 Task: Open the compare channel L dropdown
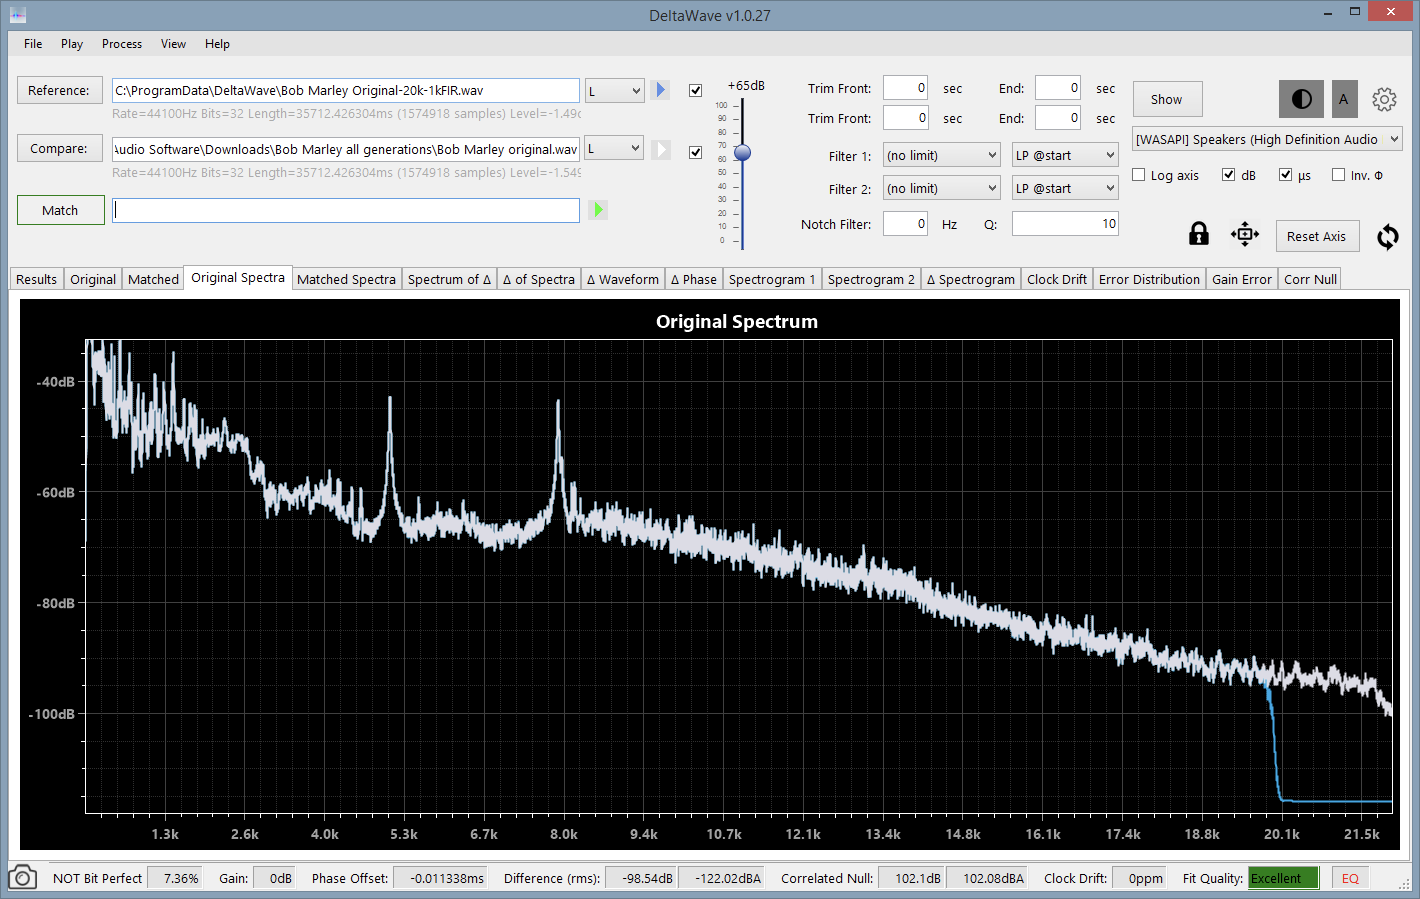tap(614, 148)
